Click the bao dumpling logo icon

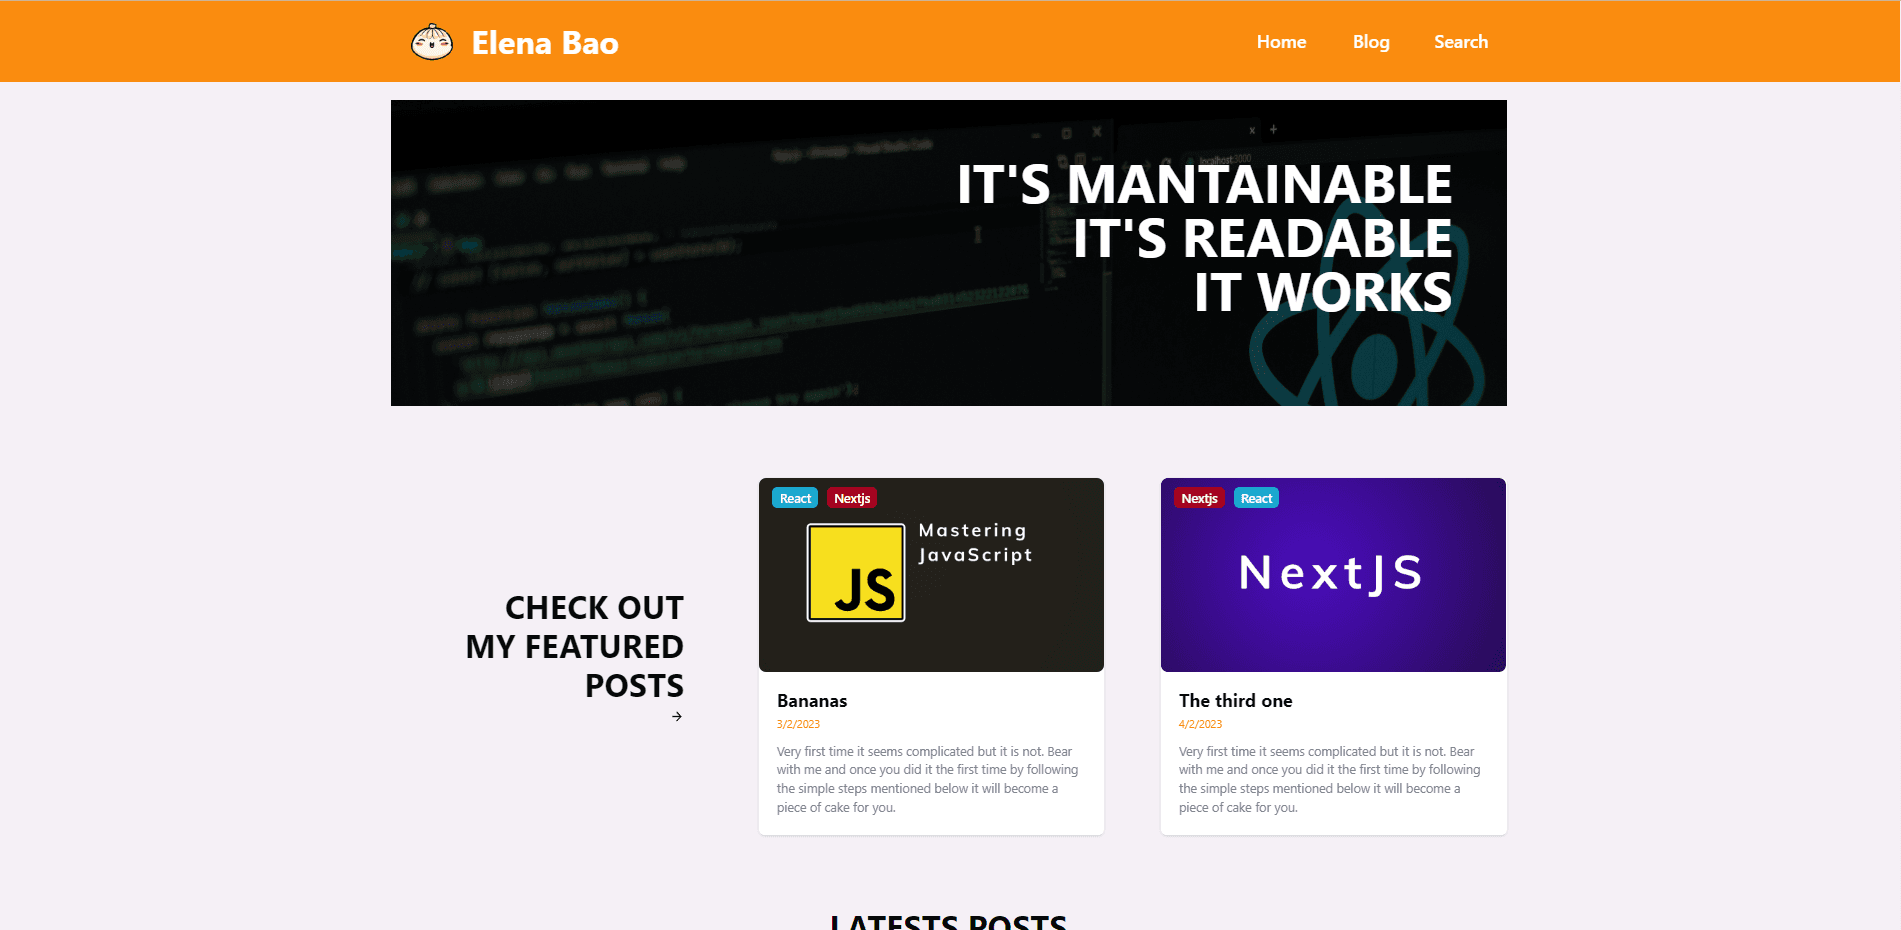pos(432,42)
